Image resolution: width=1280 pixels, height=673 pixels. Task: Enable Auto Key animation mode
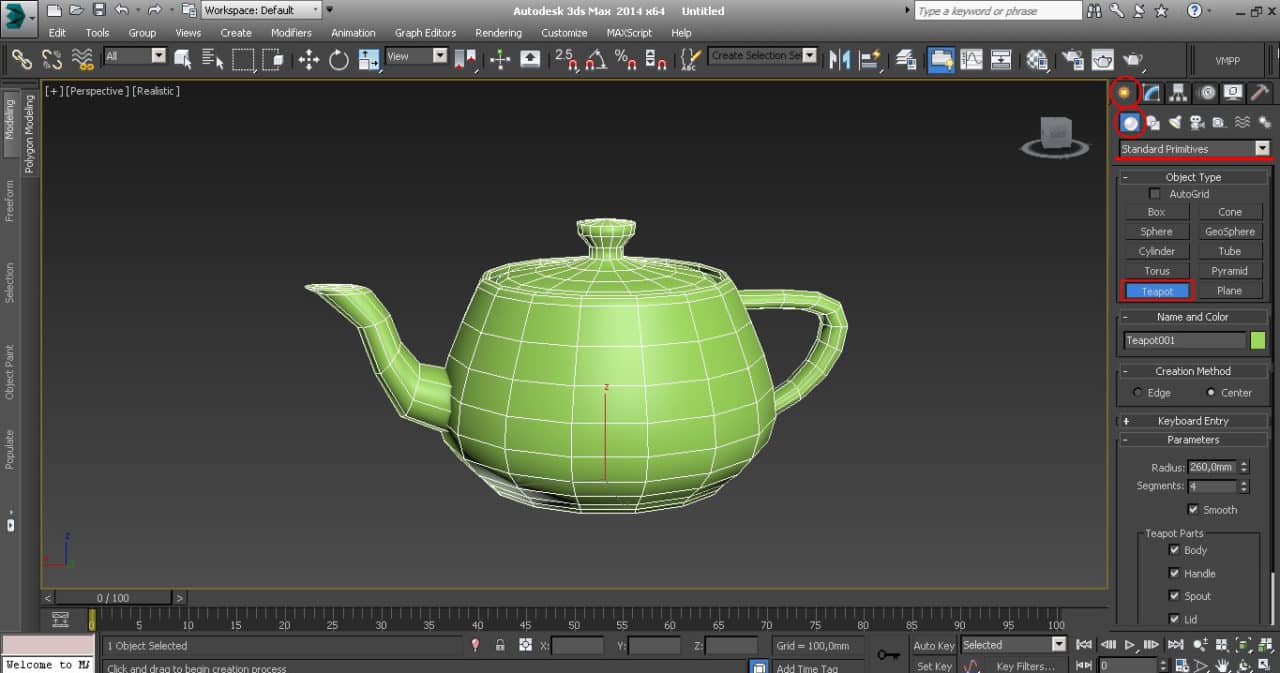pos(933,645)
